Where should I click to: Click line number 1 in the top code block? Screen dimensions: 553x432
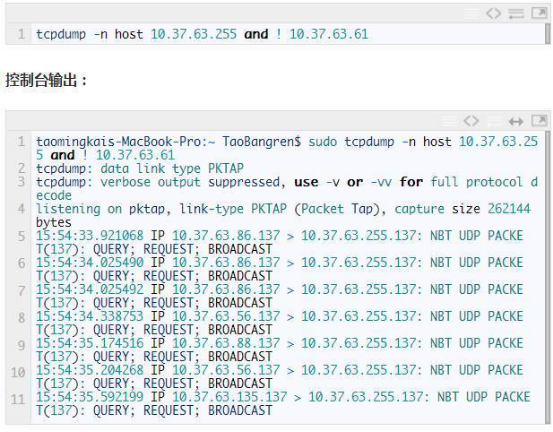(x=21, y=34)
